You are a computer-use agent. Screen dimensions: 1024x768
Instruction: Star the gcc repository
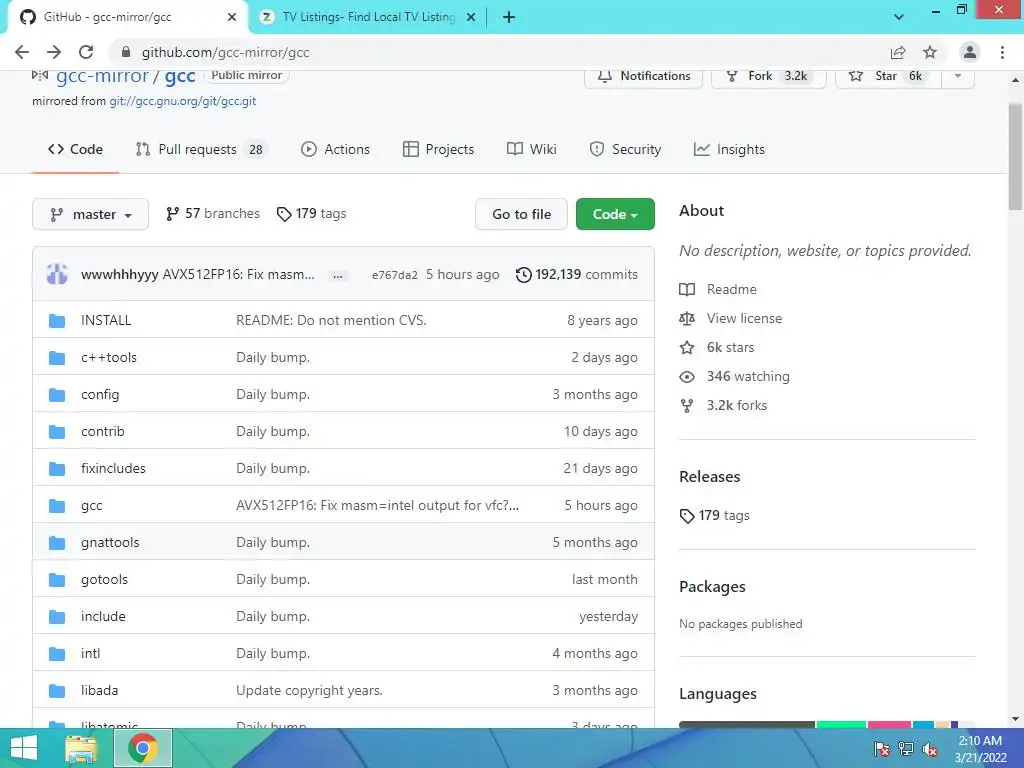pos(888,76)
